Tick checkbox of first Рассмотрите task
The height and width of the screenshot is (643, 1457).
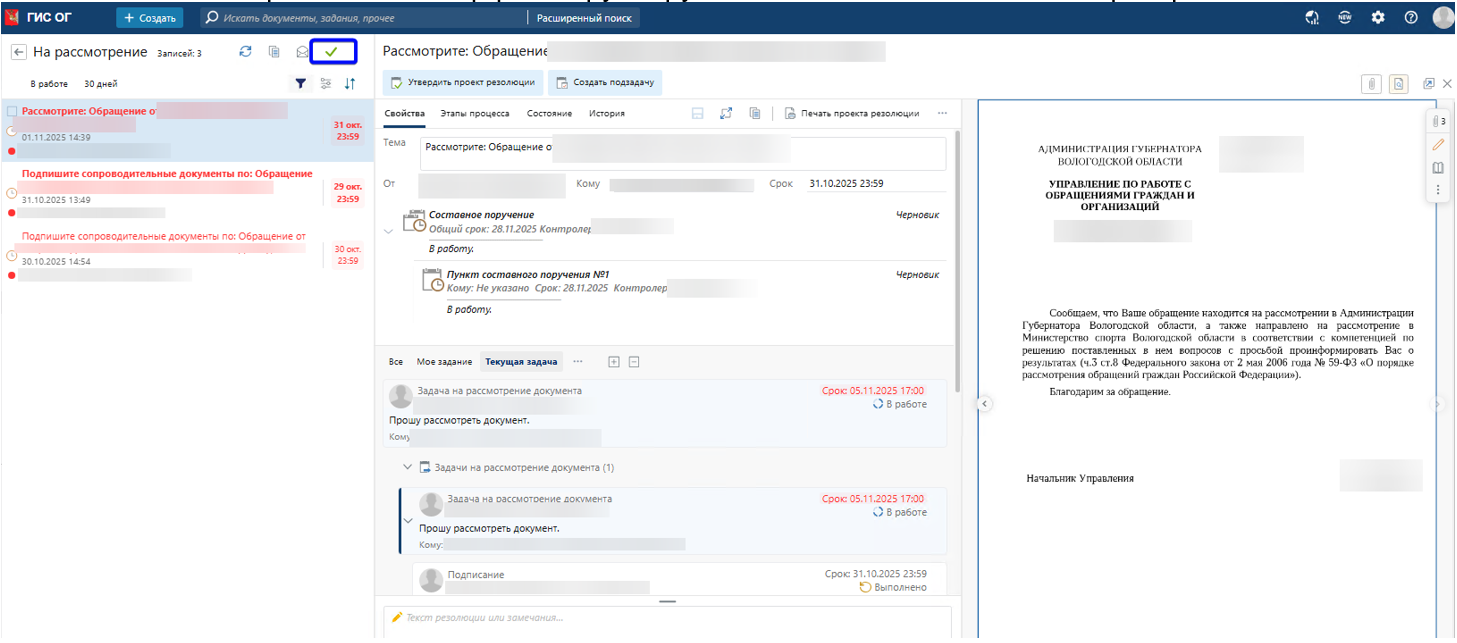click(12, 111)
